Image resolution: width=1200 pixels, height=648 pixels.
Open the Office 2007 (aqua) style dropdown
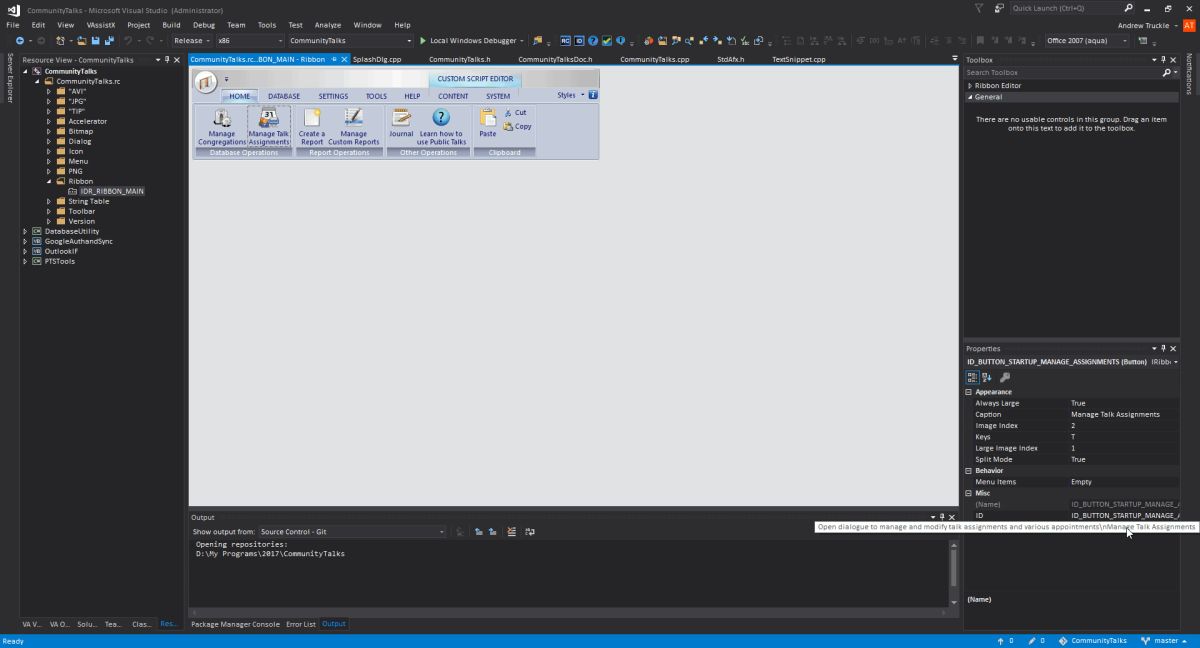point(1087,41)
